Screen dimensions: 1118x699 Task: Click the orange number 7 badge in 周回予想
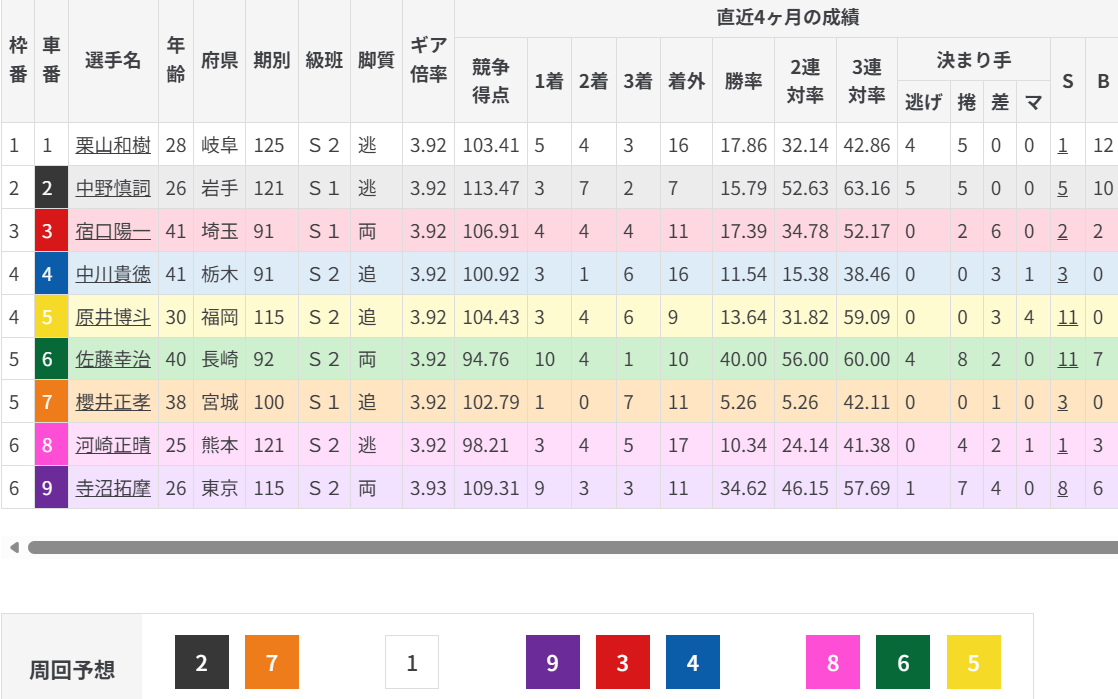coord(271,662)
